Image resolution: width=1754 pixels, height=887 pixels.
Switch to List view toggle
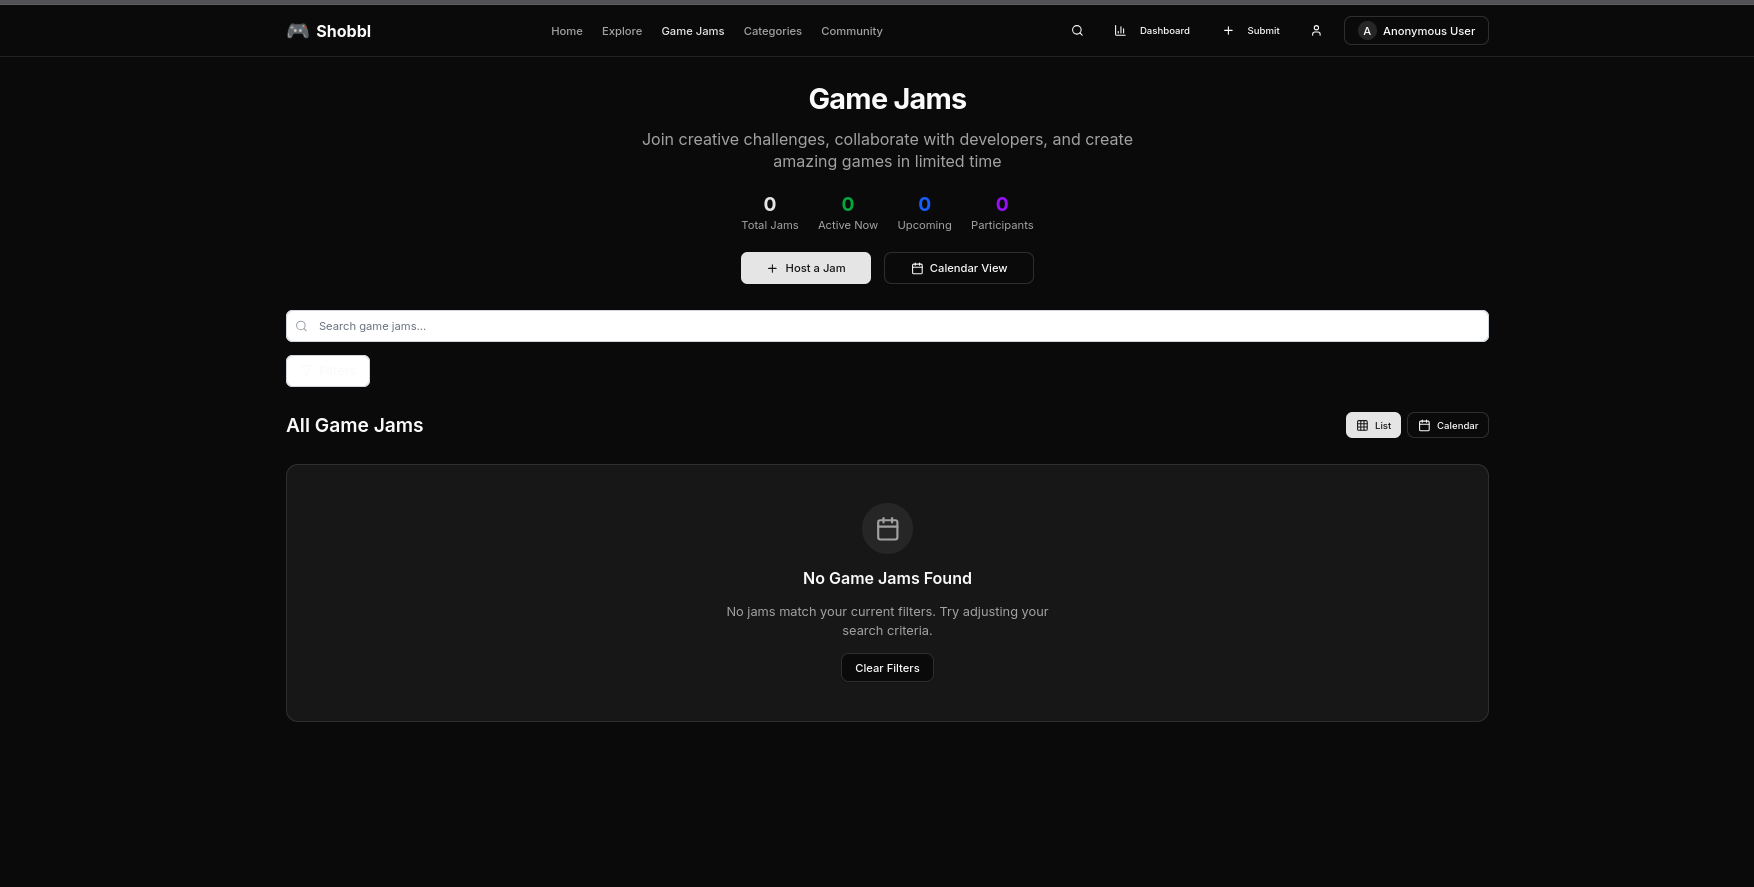tap(1373, 425)
